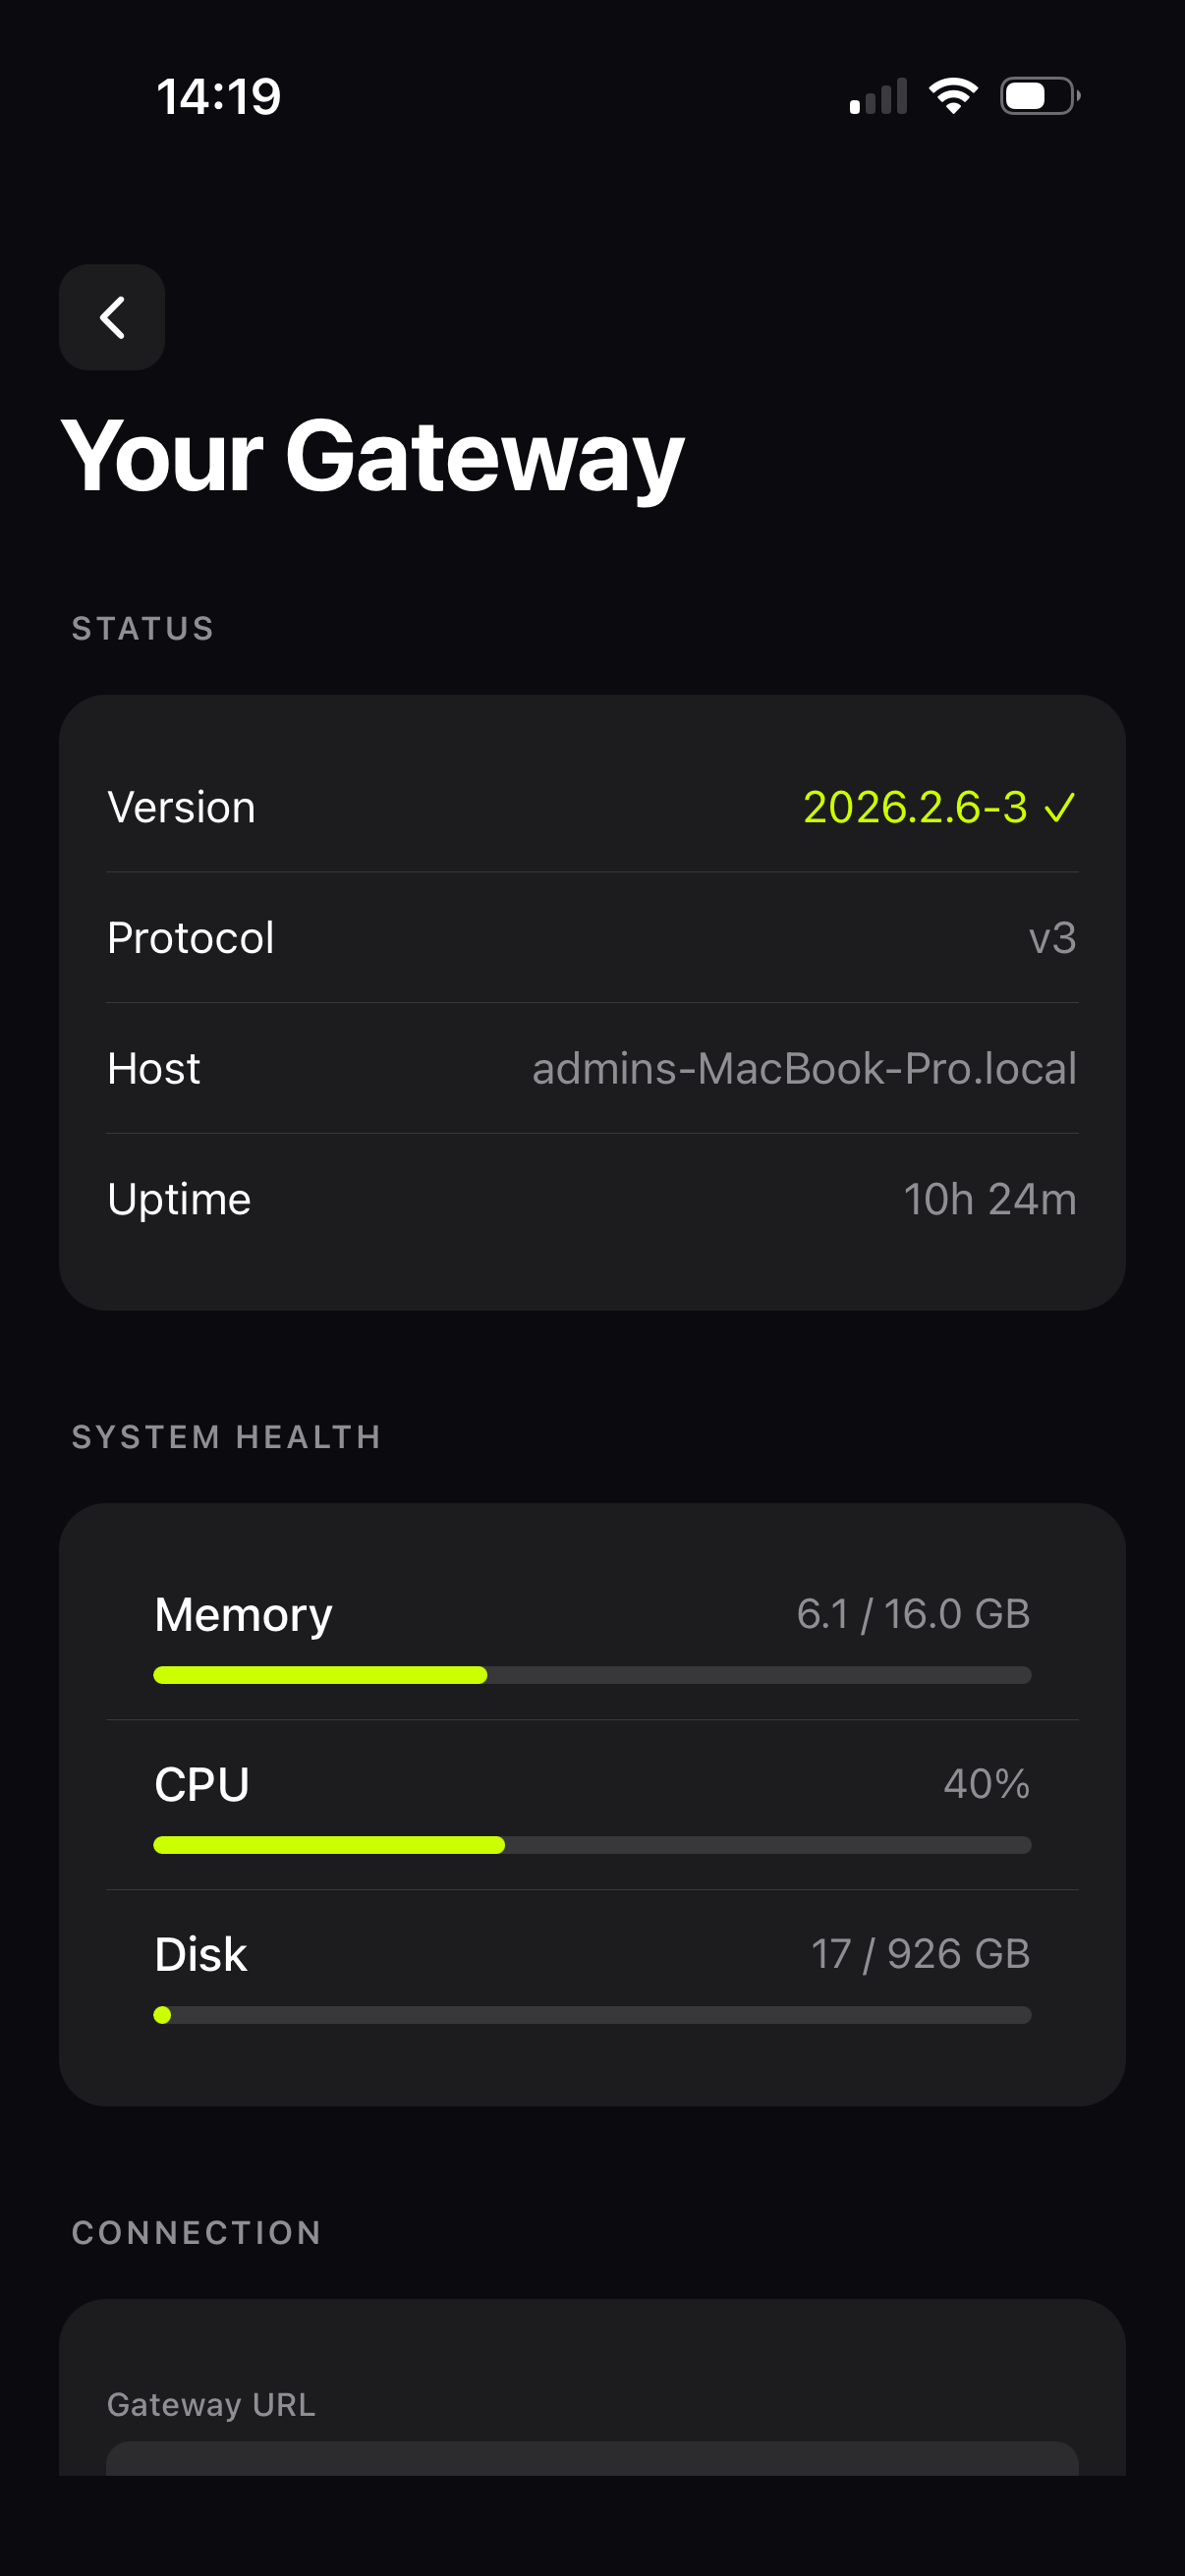Click the green version checkmark icon
Screen dimensions: 1185x2576
coord(1060,807)
